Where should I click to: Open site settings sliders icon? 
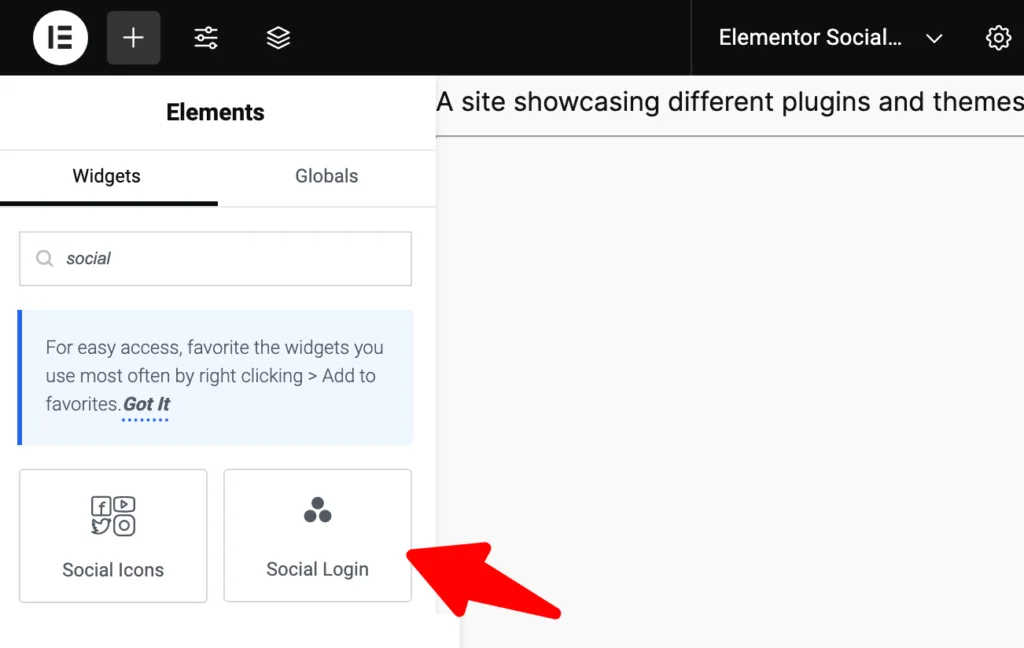tap(206, 38)
